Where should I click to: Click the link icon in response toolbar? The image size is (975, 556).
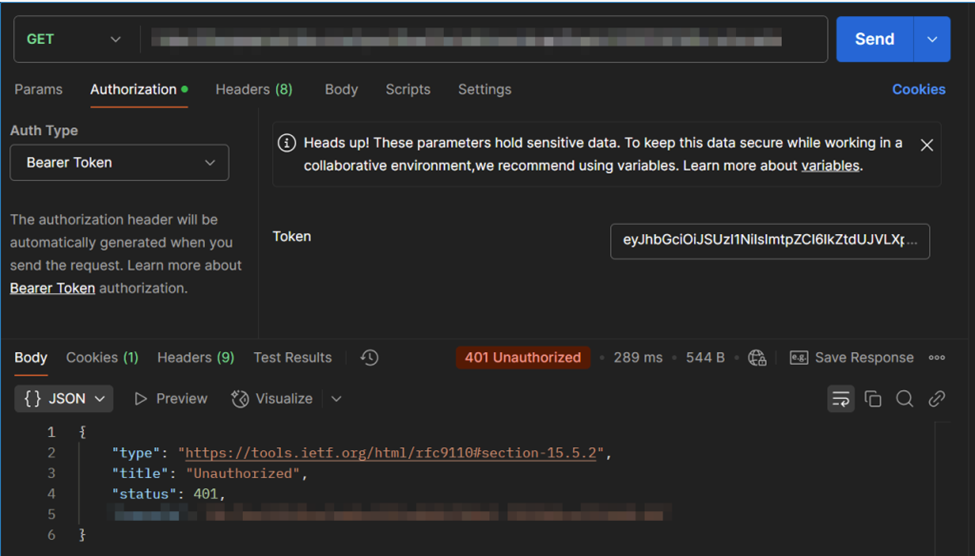pyautogui.click(x=937, y=399)
